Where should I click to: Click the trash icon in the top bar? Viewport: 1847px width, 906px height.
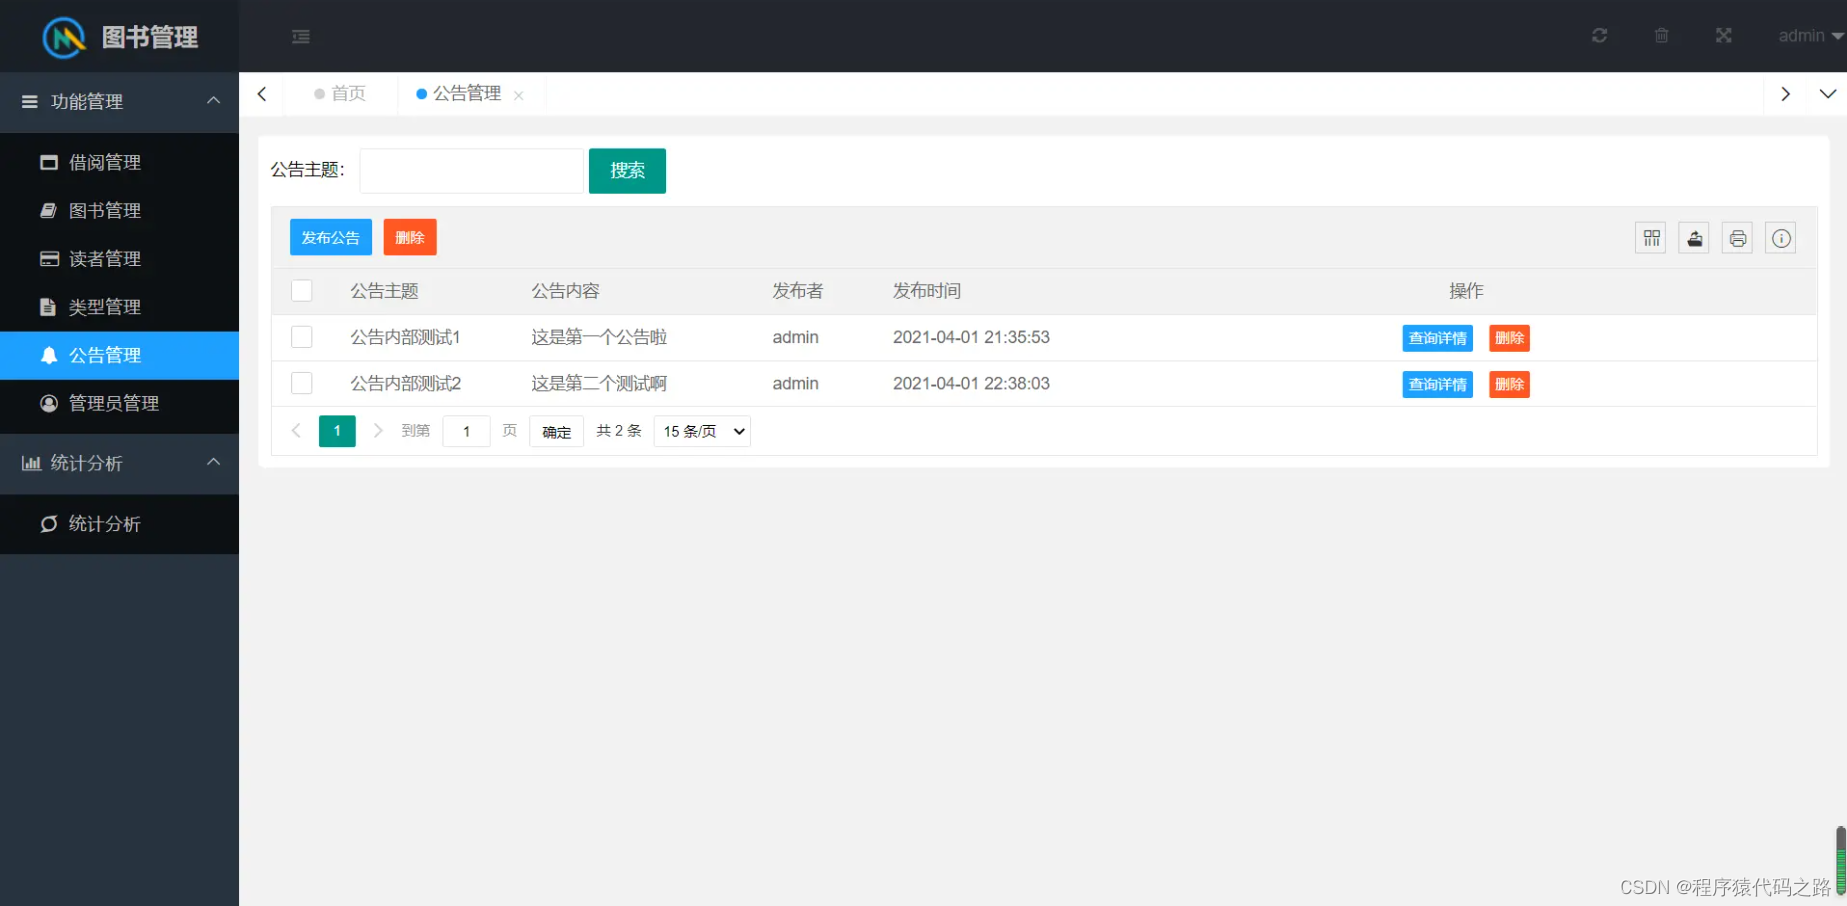pyautogui.click(x=1661, y=35)
